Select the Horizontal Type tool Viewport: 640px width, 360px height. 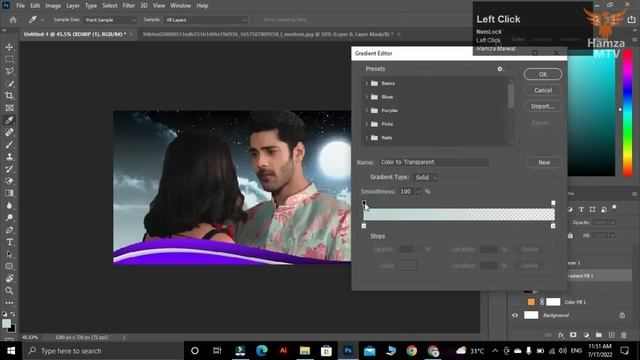pyautogui.click(x=9, y=242)
